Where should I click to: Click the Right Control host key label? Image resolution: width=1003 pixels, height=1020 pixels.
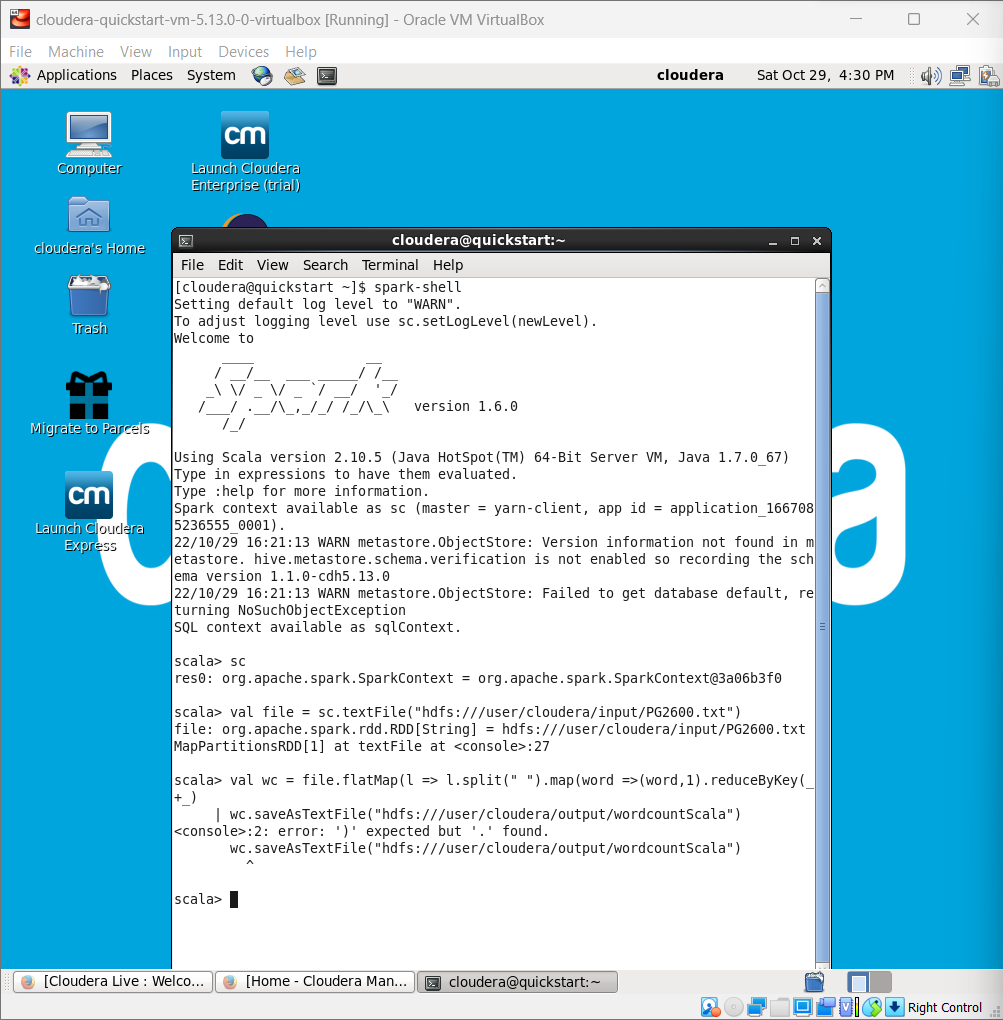point(944,1008)
